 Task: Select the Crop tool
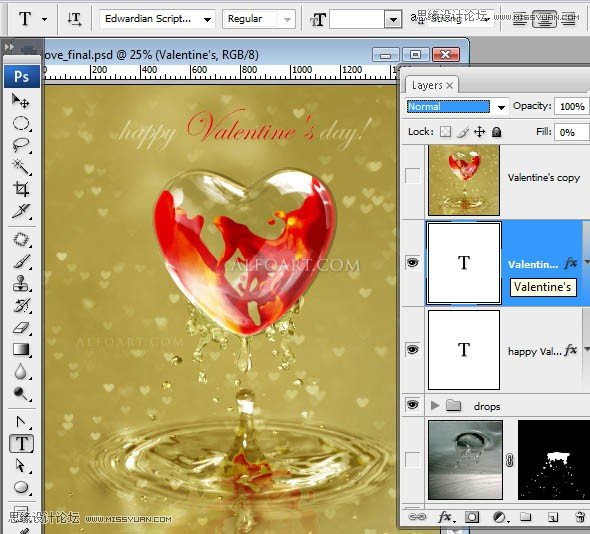tap(21, 189)
